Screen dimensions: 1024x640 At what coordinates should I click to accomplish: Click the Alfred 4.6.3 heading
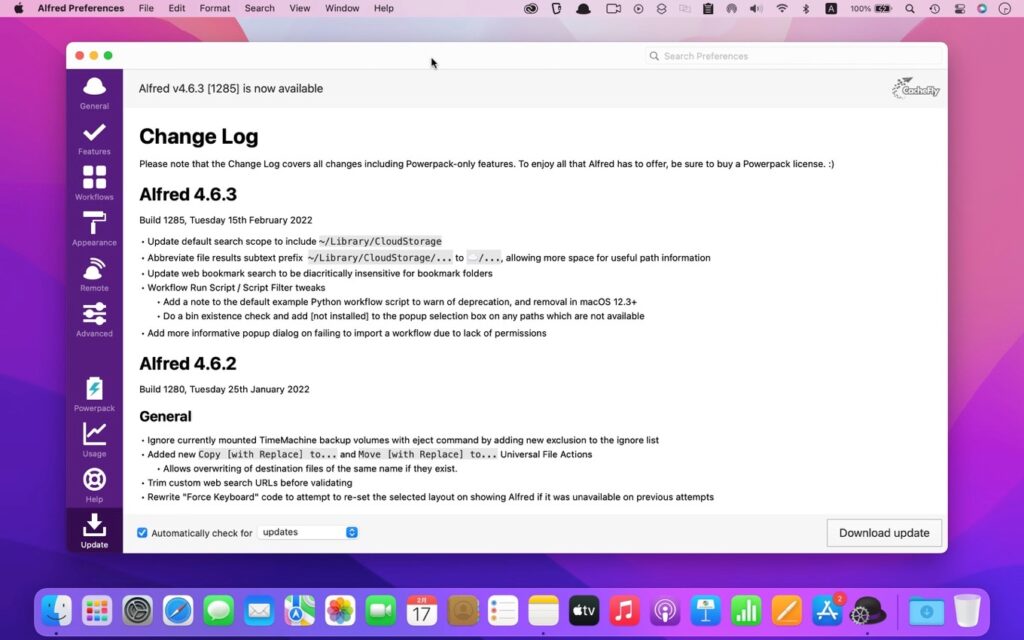click(188, 195)
